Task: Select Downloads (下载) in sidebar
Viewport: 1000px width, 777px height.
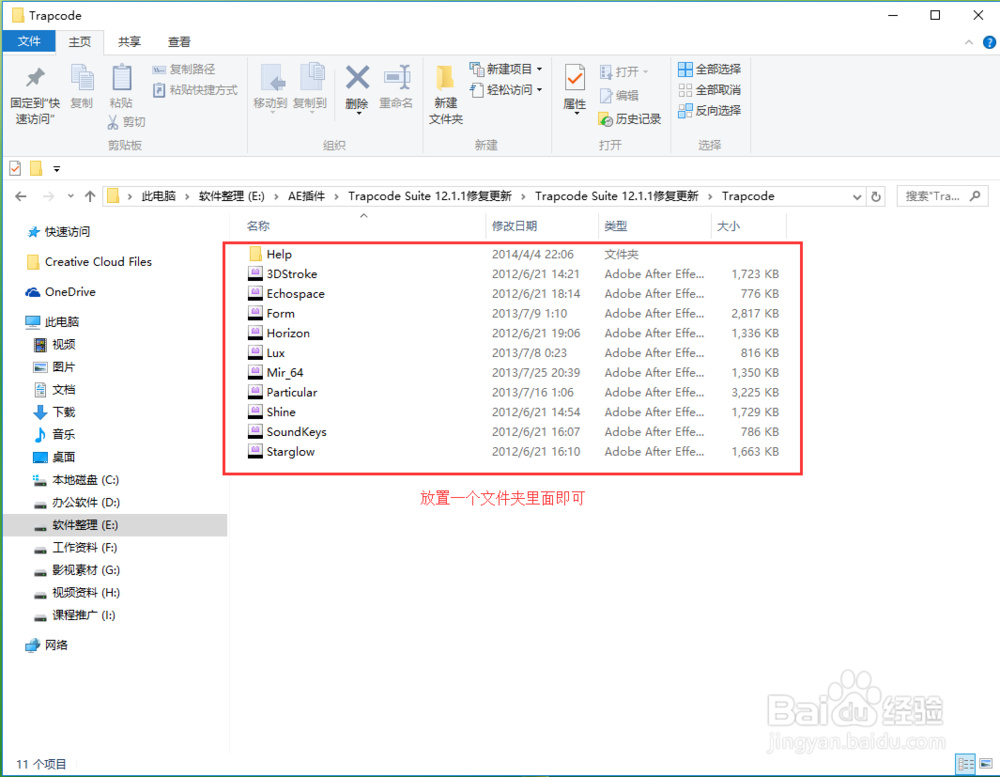Action: [54, 412]
